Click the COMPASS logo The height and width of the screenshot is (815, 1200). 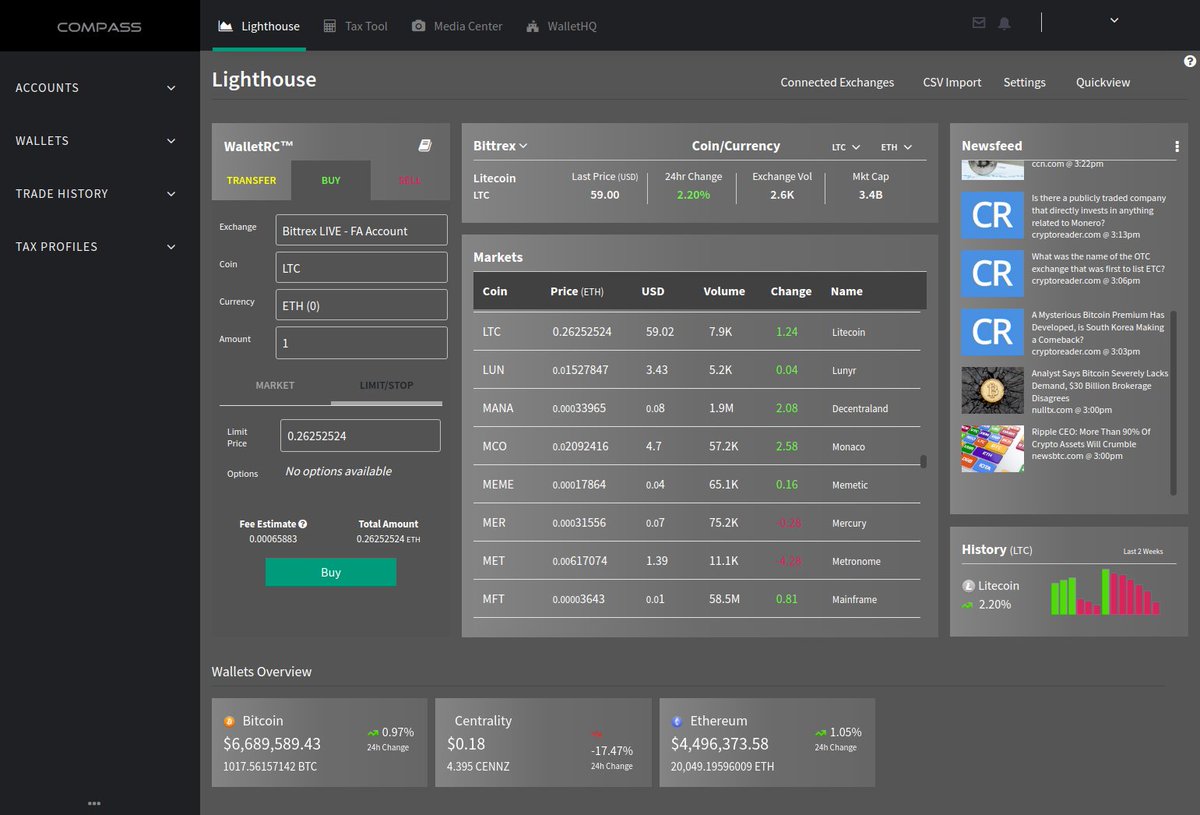coord(99,26)
